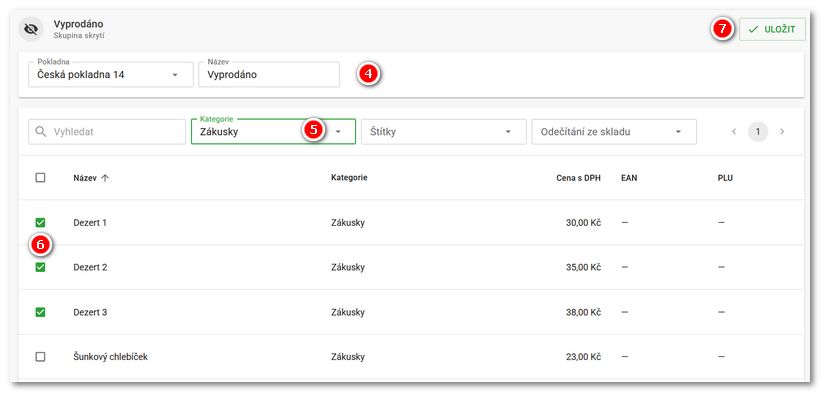The width and height of the screenshot is (821, 393).
Task: Click the 23,00 Kč price cell
Action: 583,357
